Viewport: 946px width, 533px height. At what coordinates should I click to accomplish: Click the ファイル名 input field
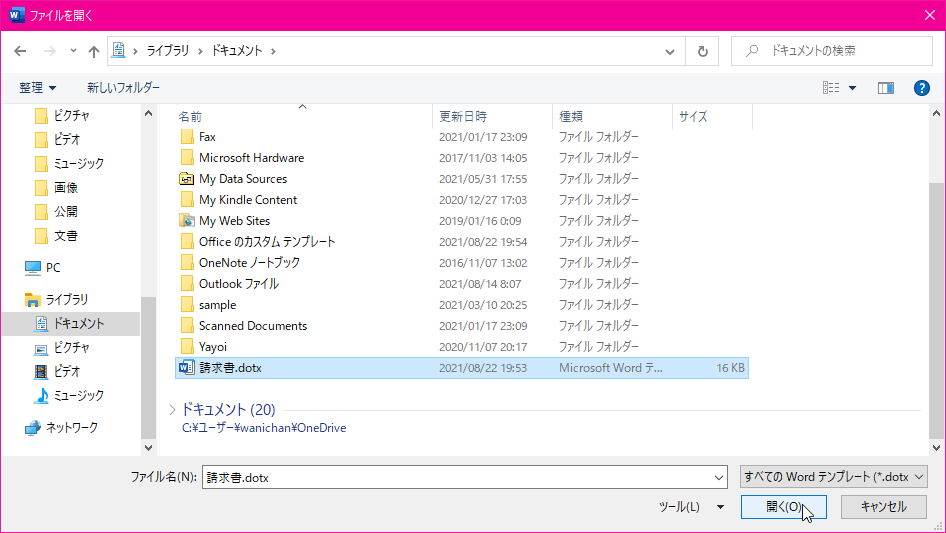click(456, 477)
